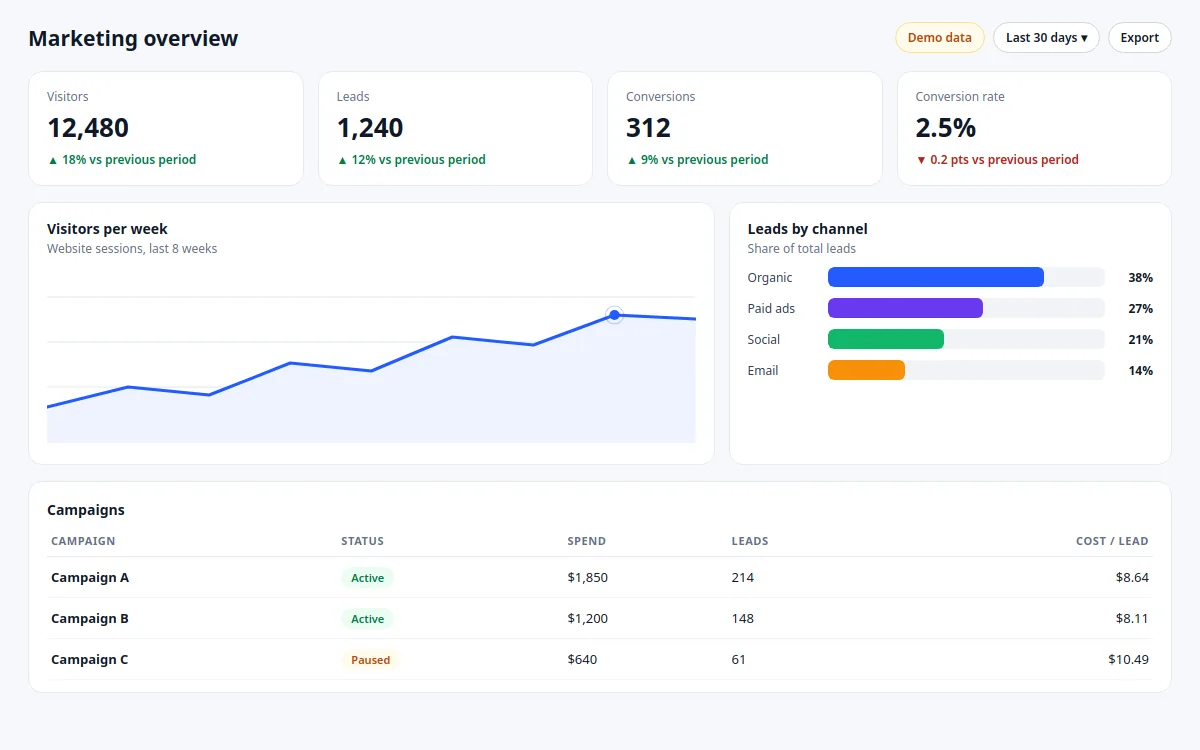Click the 312 conversions figure
The image size is (1200, 750).
coord(648,128)
